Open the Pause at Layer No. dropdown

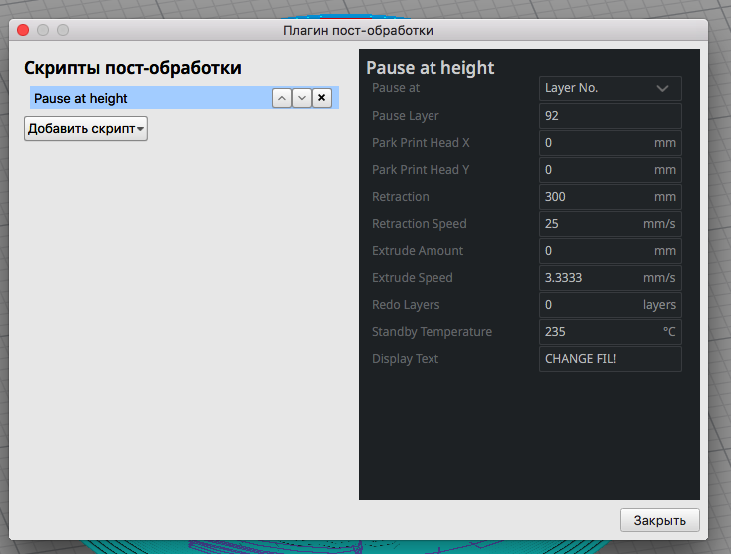(x=610, y=89)
